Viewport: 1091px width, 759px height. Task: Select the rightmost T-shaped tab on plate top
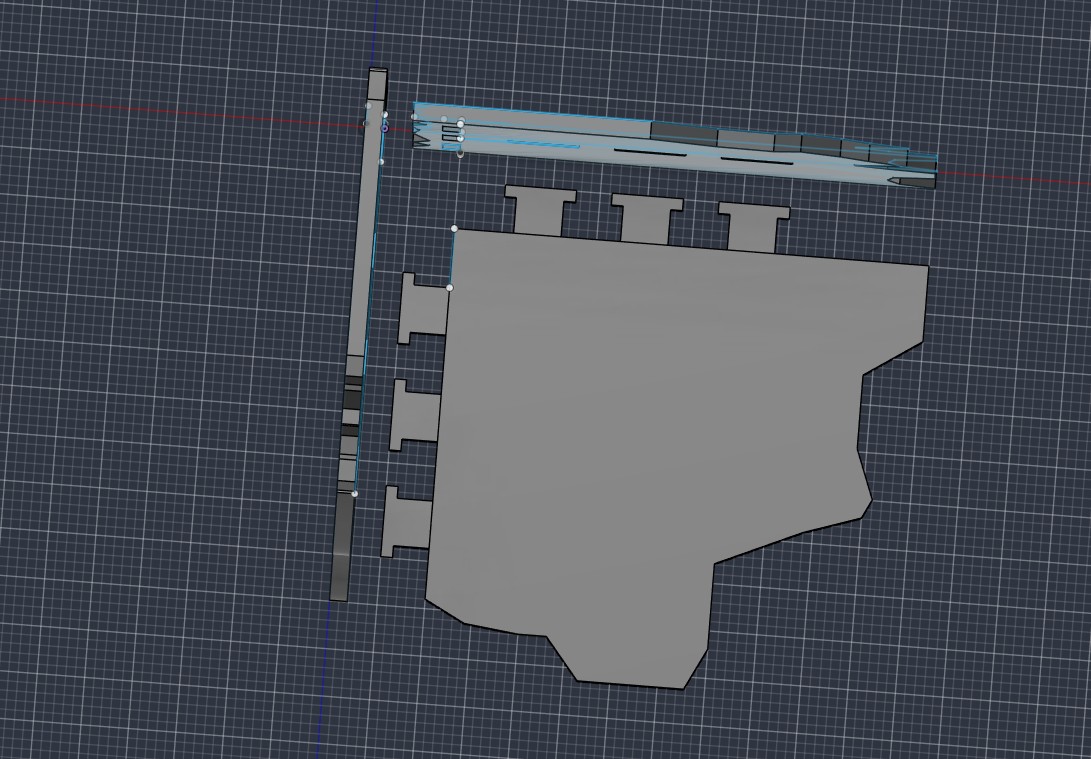pos(754,227)
